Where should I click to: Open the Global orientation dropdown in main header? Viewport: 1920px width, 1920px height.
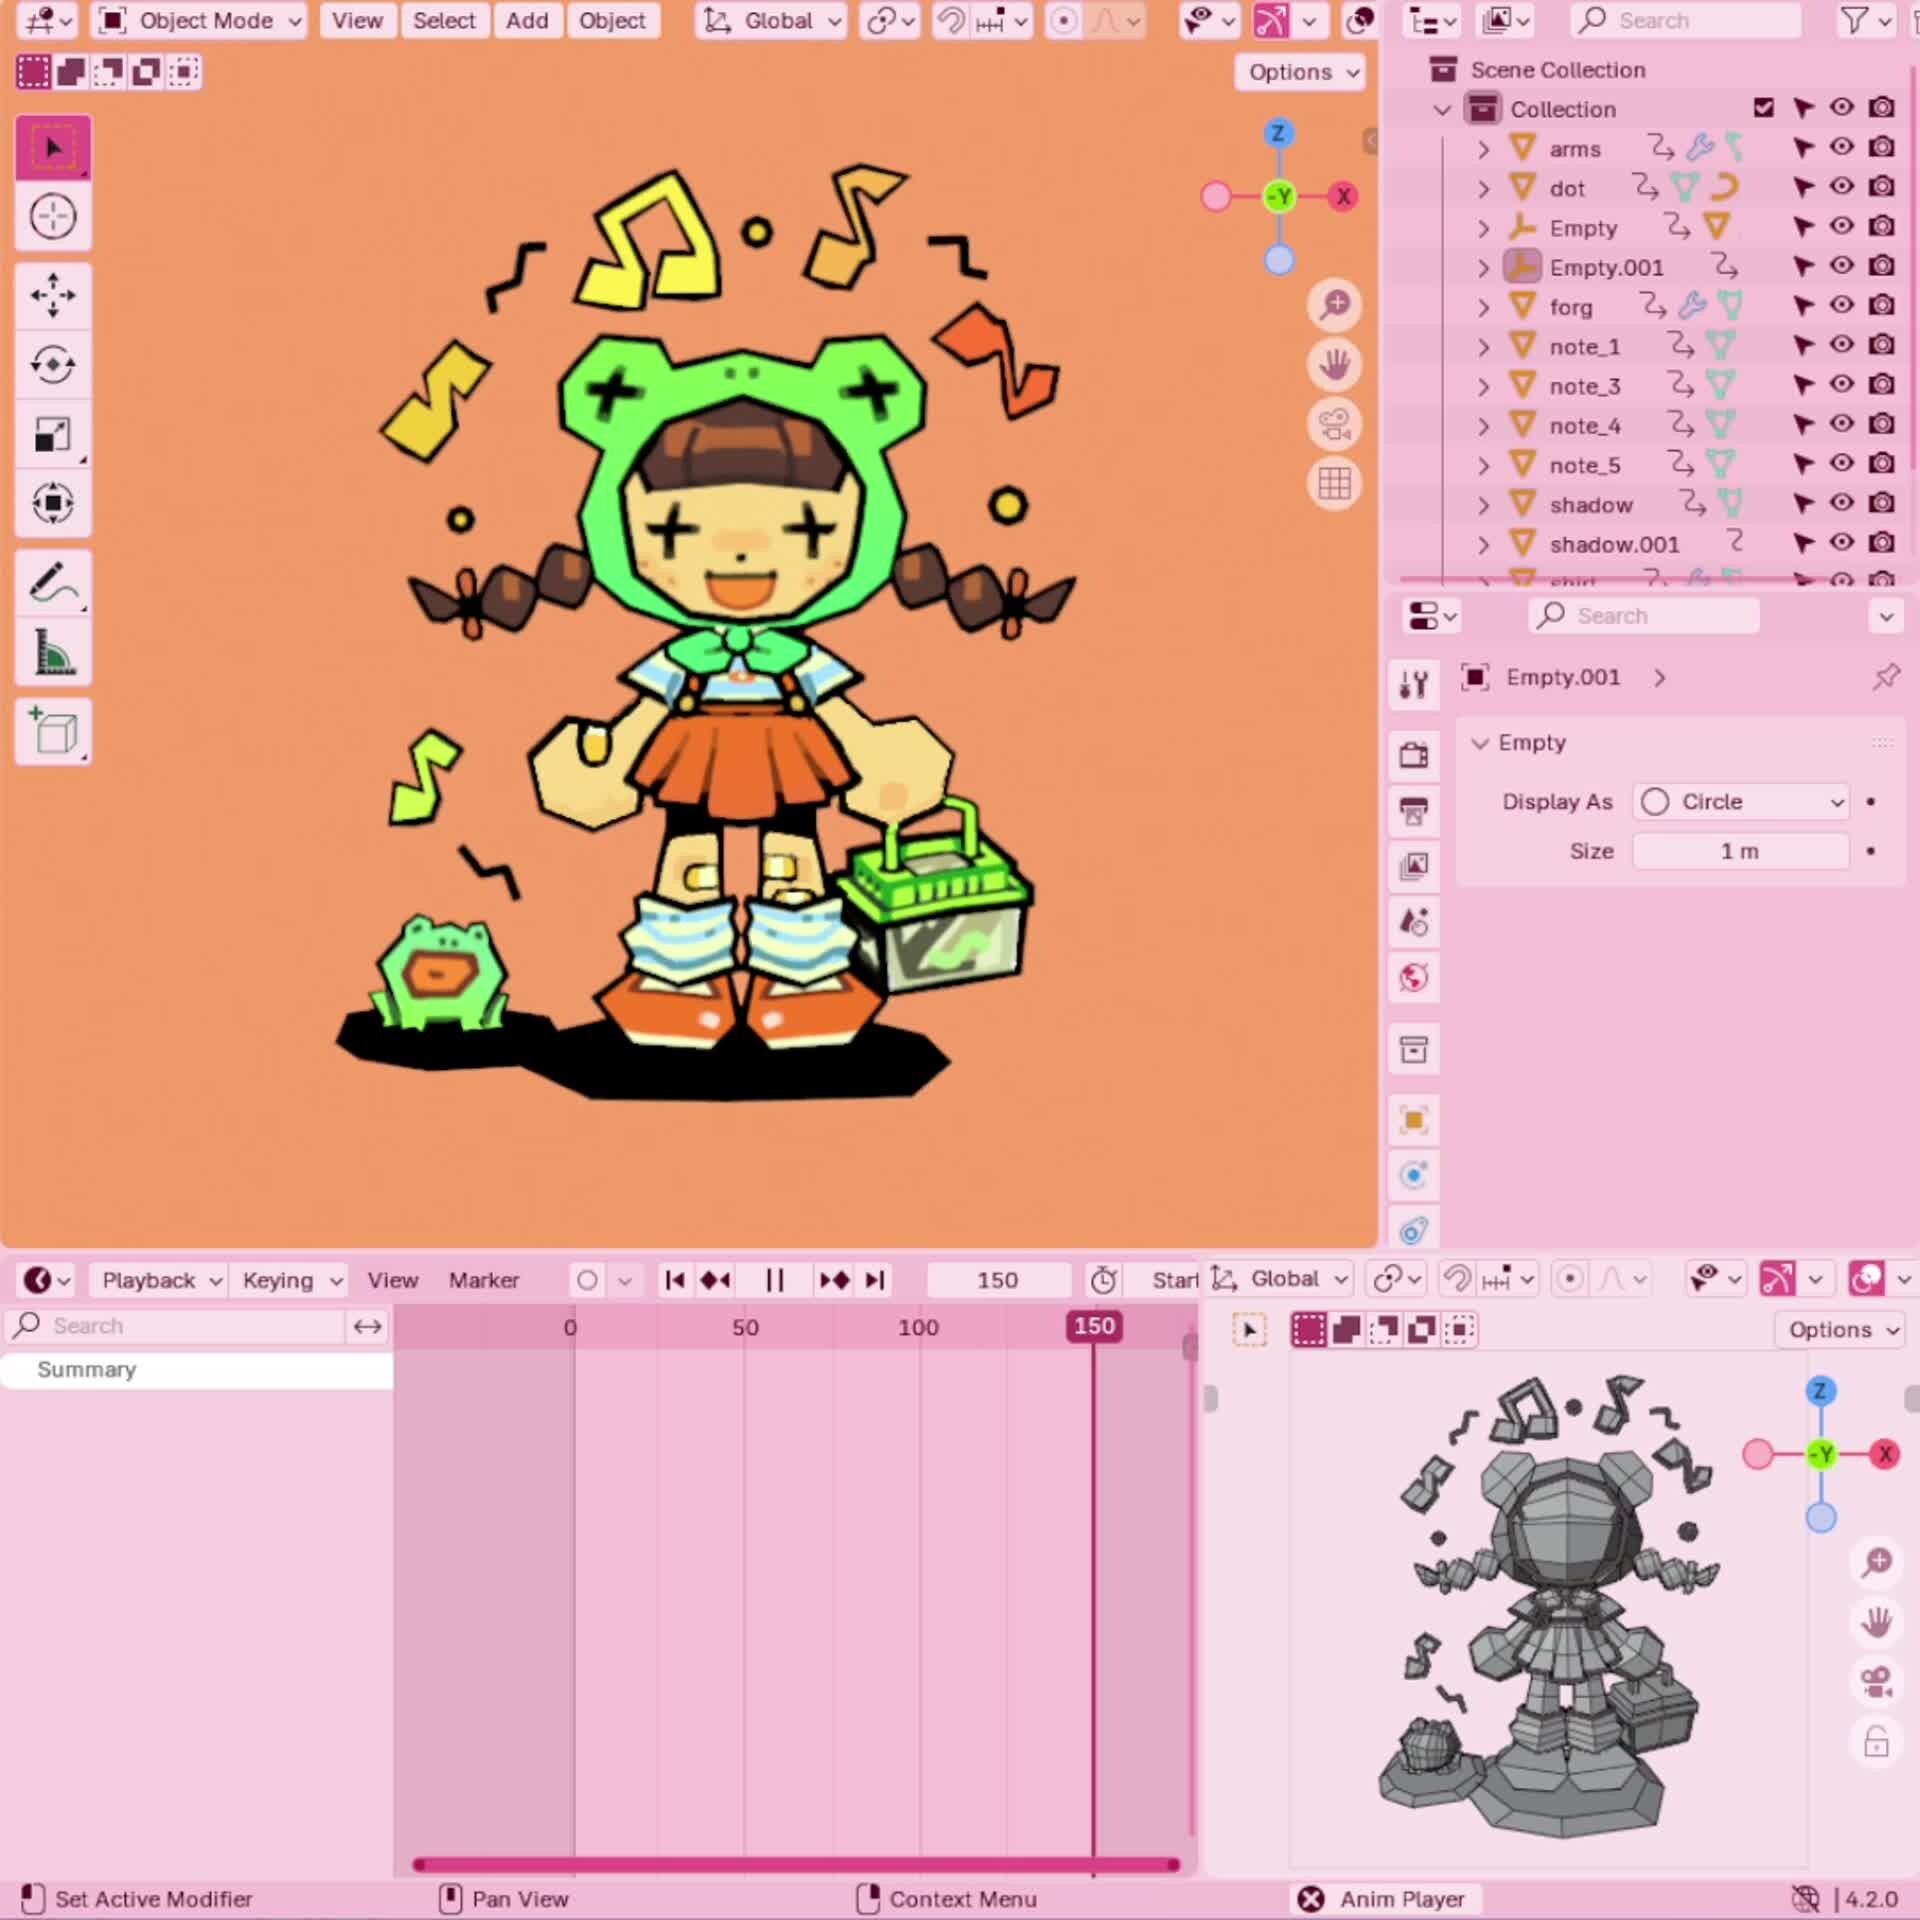(771, 20)
